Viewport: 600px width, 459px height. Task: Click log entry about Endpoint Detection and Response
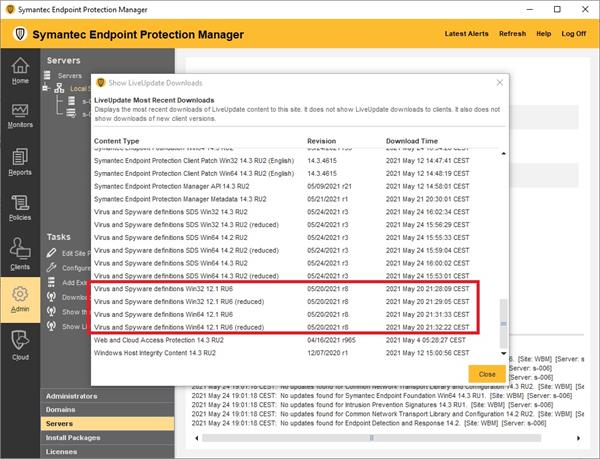click(368, 423)
